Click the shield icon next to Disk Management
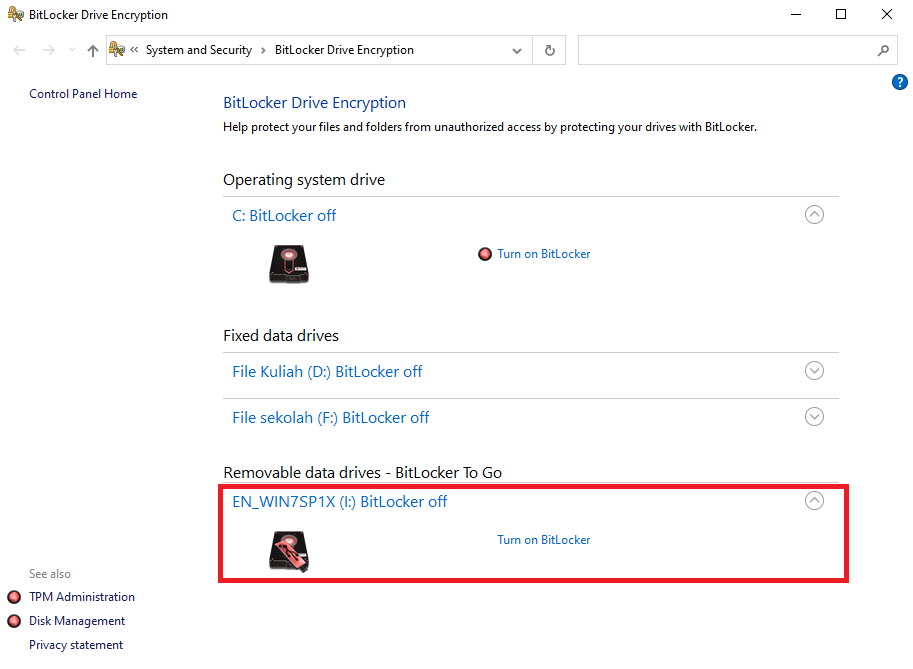 14,621
